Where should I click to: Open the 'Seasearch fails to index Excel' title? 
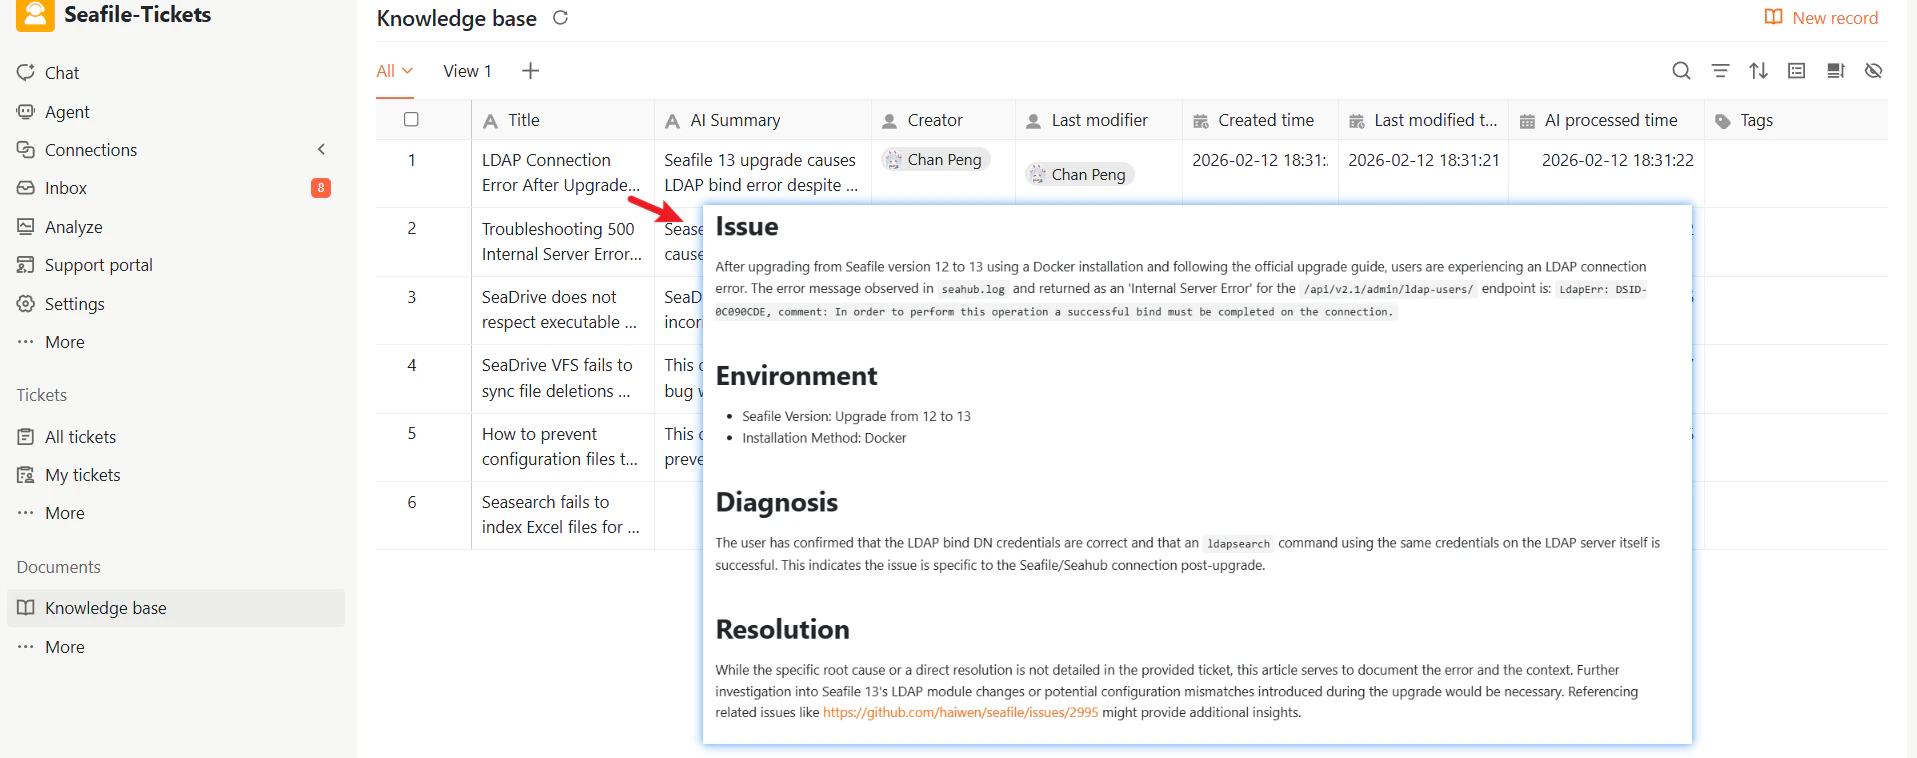561,514
